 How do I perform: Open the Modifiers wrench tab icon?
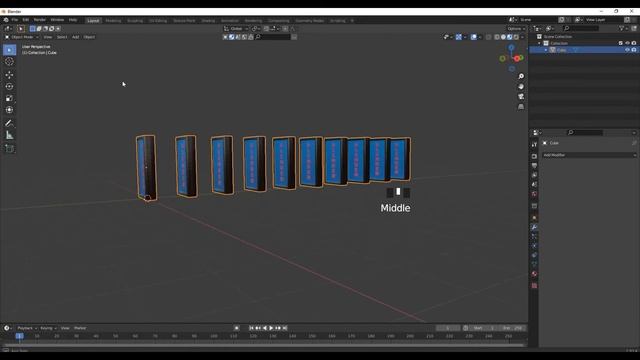pos(534,227)
